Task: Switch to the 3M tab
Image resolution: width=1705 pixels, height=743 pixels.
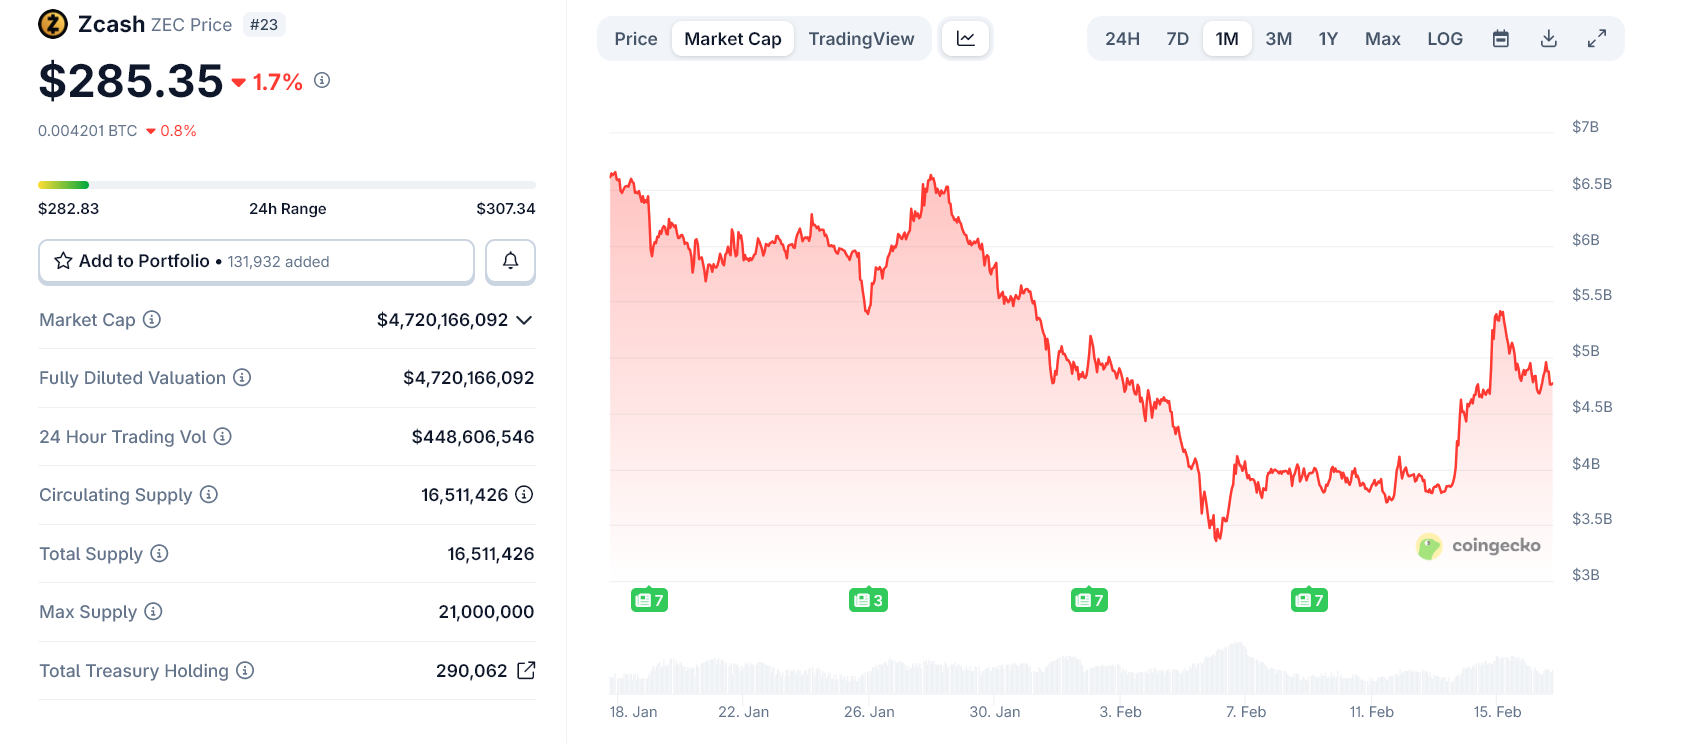Action: click(1278, 38)
